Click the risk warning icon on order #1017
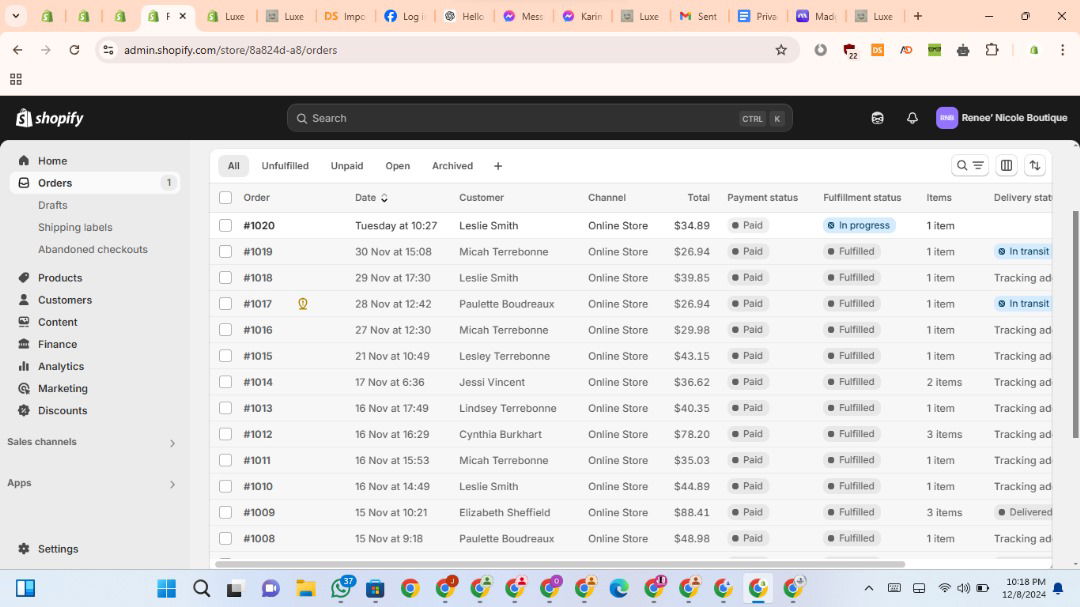This screenshot has height=607, width=1080. coord(303,304)
